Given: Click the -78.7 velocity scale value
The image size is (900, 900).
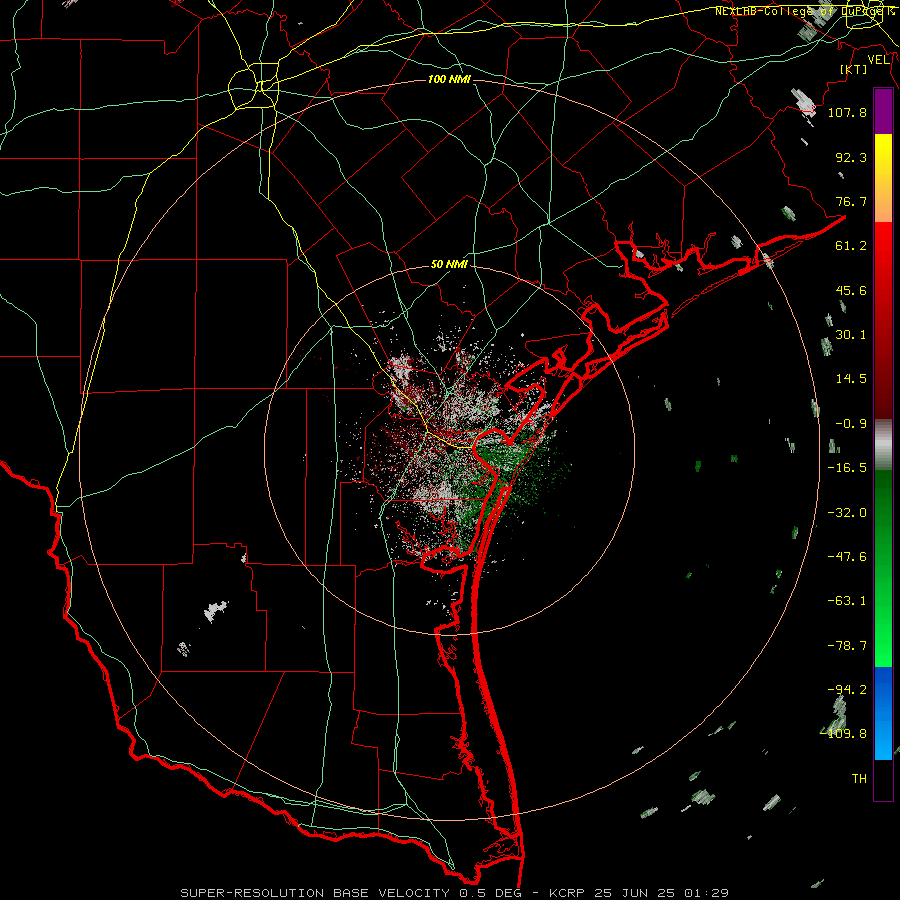Looking at the screenshot, I should (x=847, y=646).
